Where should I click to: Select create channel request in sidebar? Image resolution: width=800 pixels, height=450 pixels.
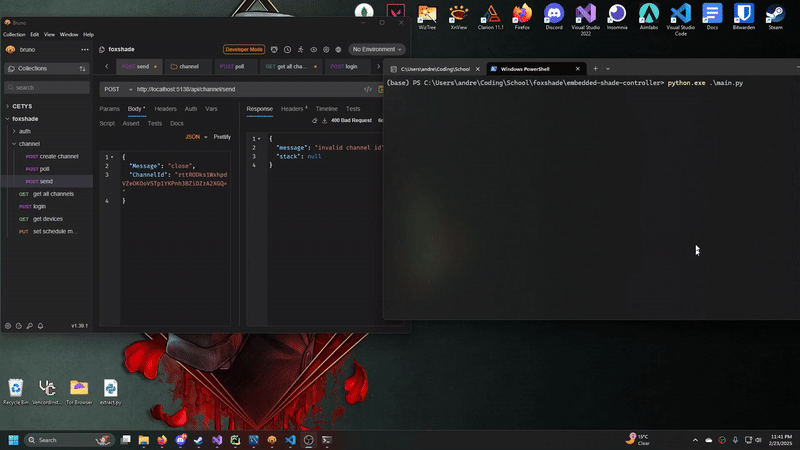pos(52,157)
